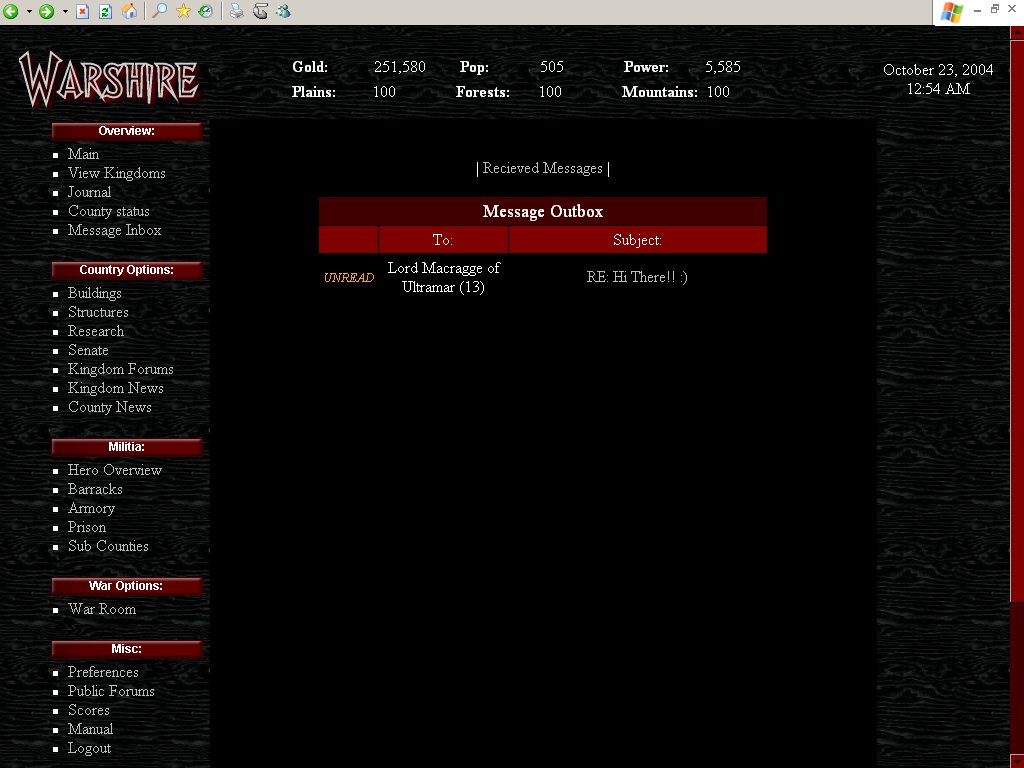Expand the Back button history dropdown
This screenshot has height=768, width=1024.
point(29,12)
